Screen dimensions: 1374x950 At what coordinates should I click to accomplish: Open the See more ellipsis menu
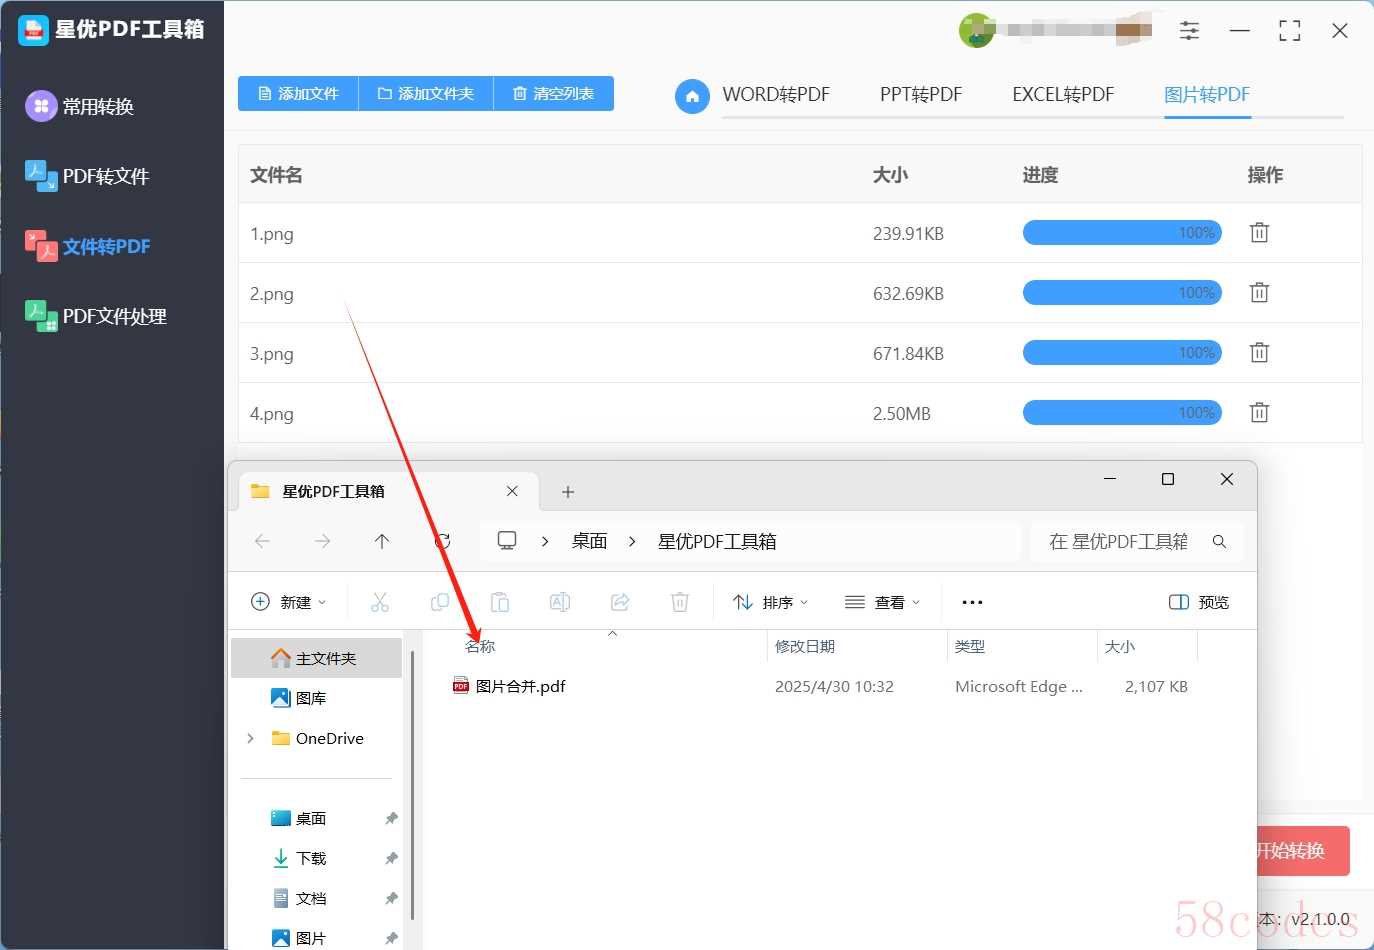point(972,602)
